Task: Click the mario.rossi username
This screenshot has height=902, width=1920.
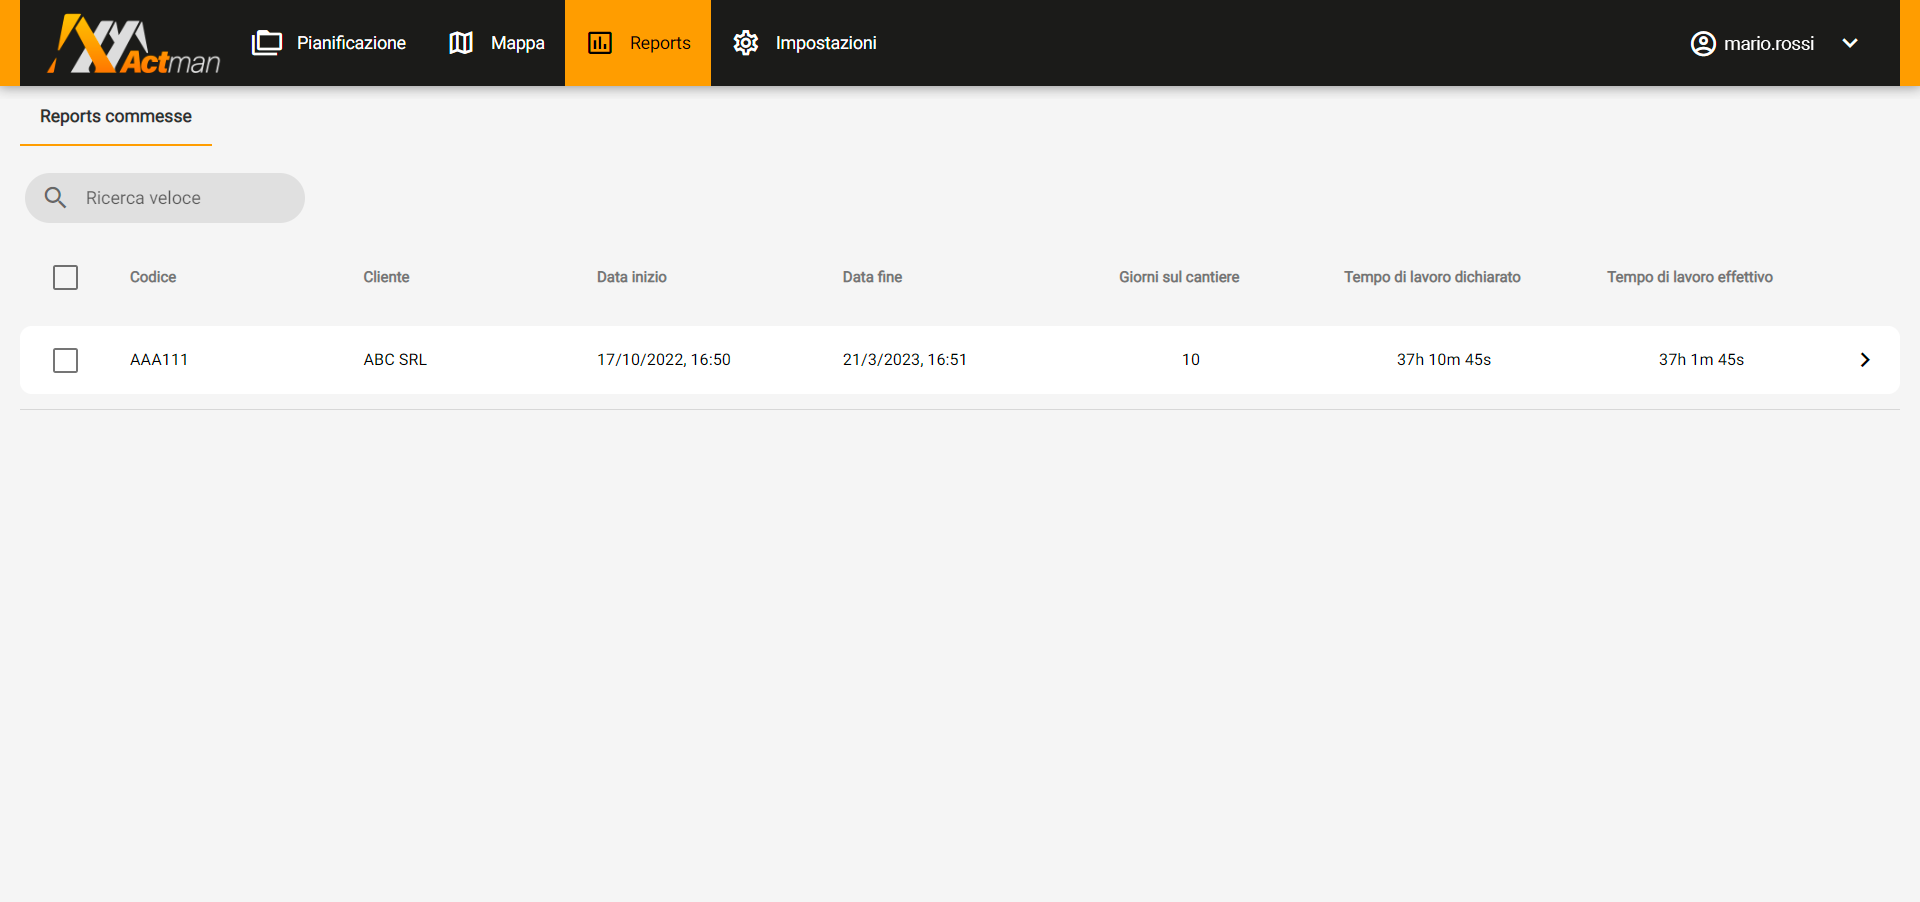Action: point(1769,43)
